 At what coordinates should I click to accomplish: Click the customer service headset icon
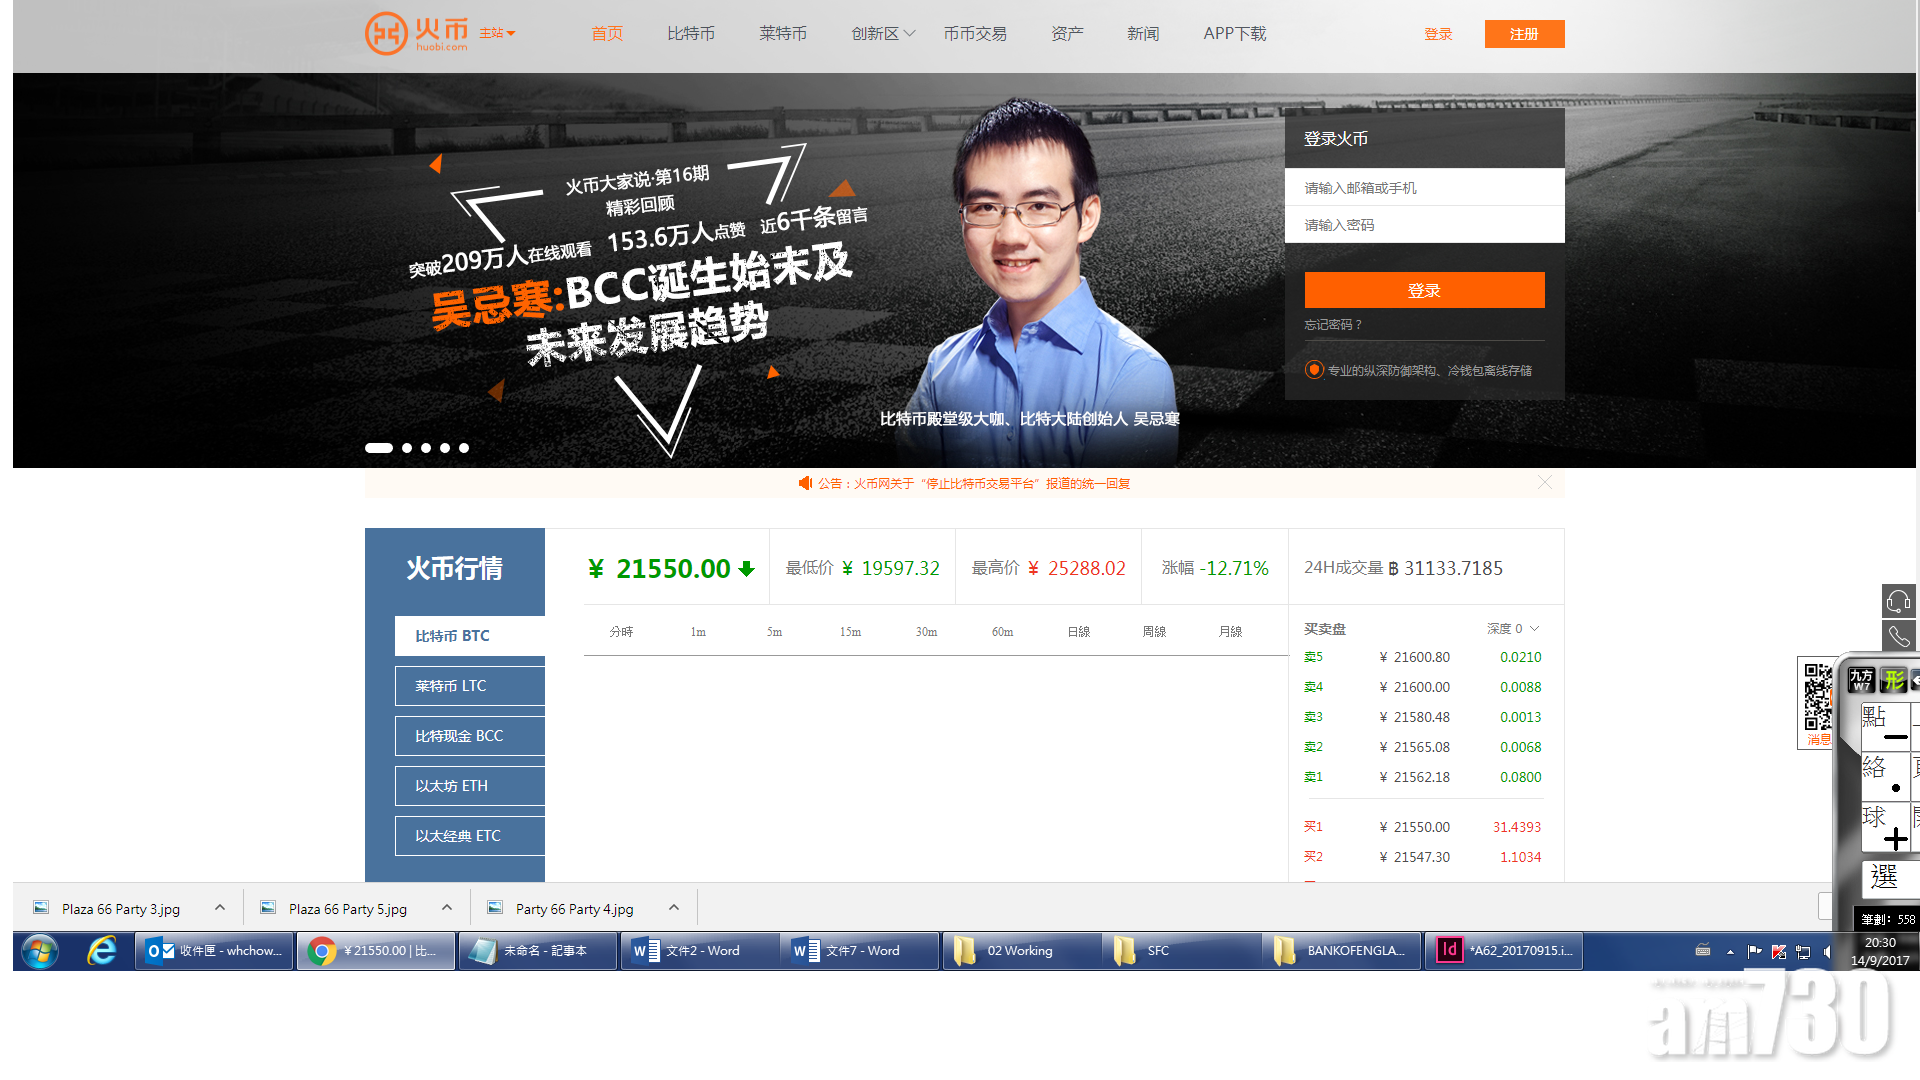coord(1898,601)
